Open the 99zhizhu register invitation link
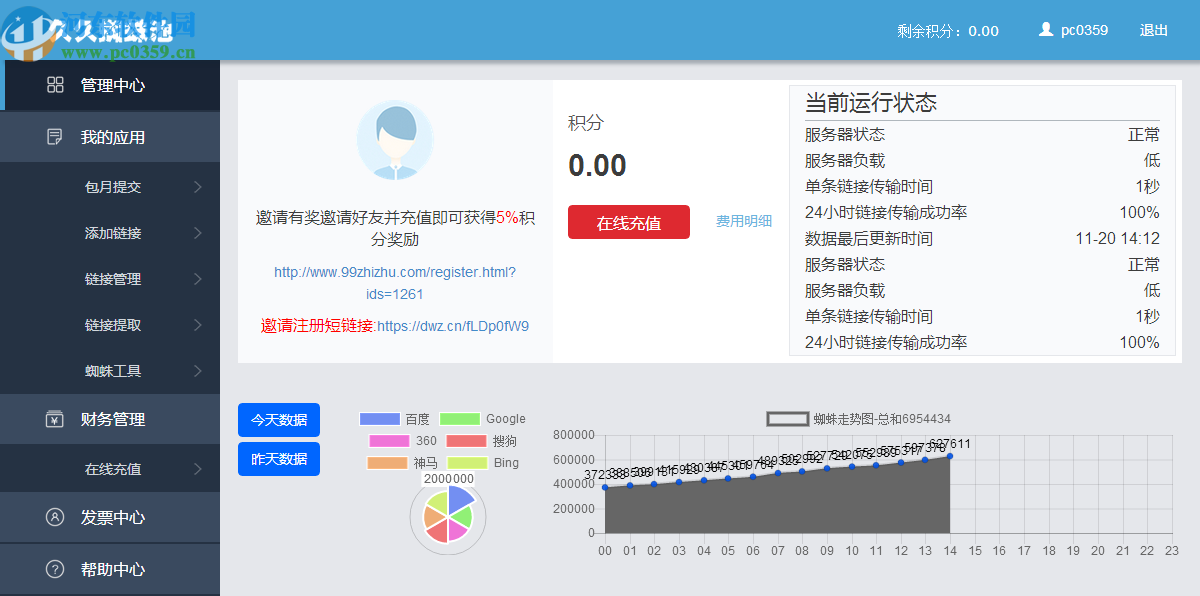 click(395, 283)
